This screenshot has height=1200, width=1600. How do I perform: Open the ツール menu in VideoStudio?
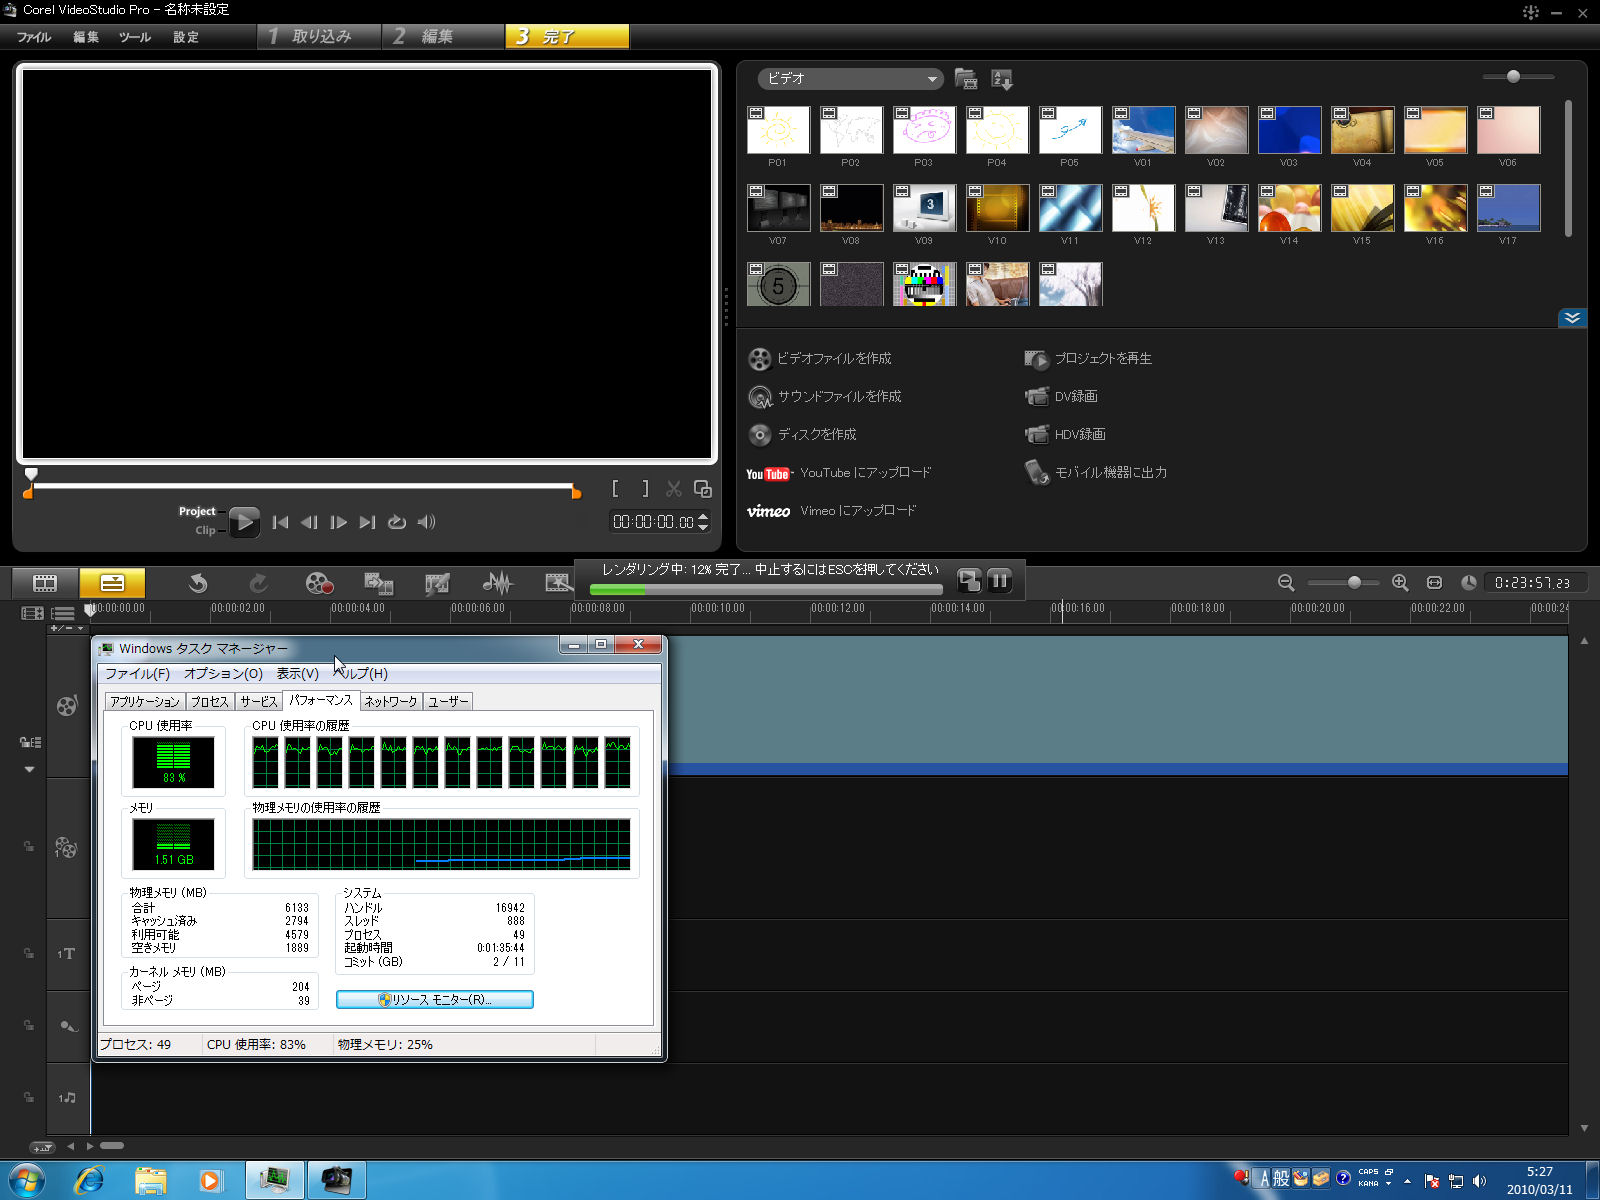pyautogui.click(x=135, y=37)
